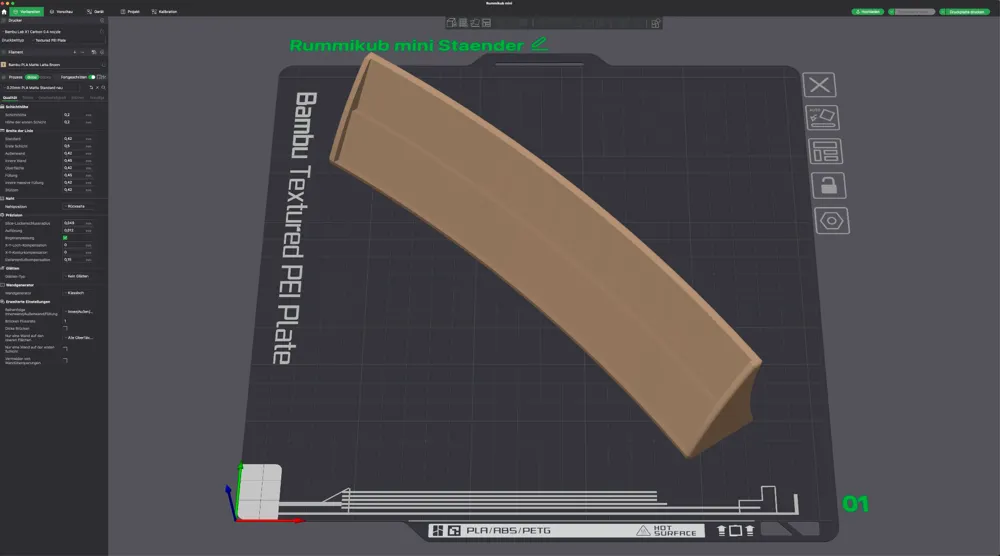The width and height of the screenshot is (1000, 556).
Task: Click the Bambu PLA Matte Latte Brown filament swatch
Action: pyautogui.click(x=3, y=64)
